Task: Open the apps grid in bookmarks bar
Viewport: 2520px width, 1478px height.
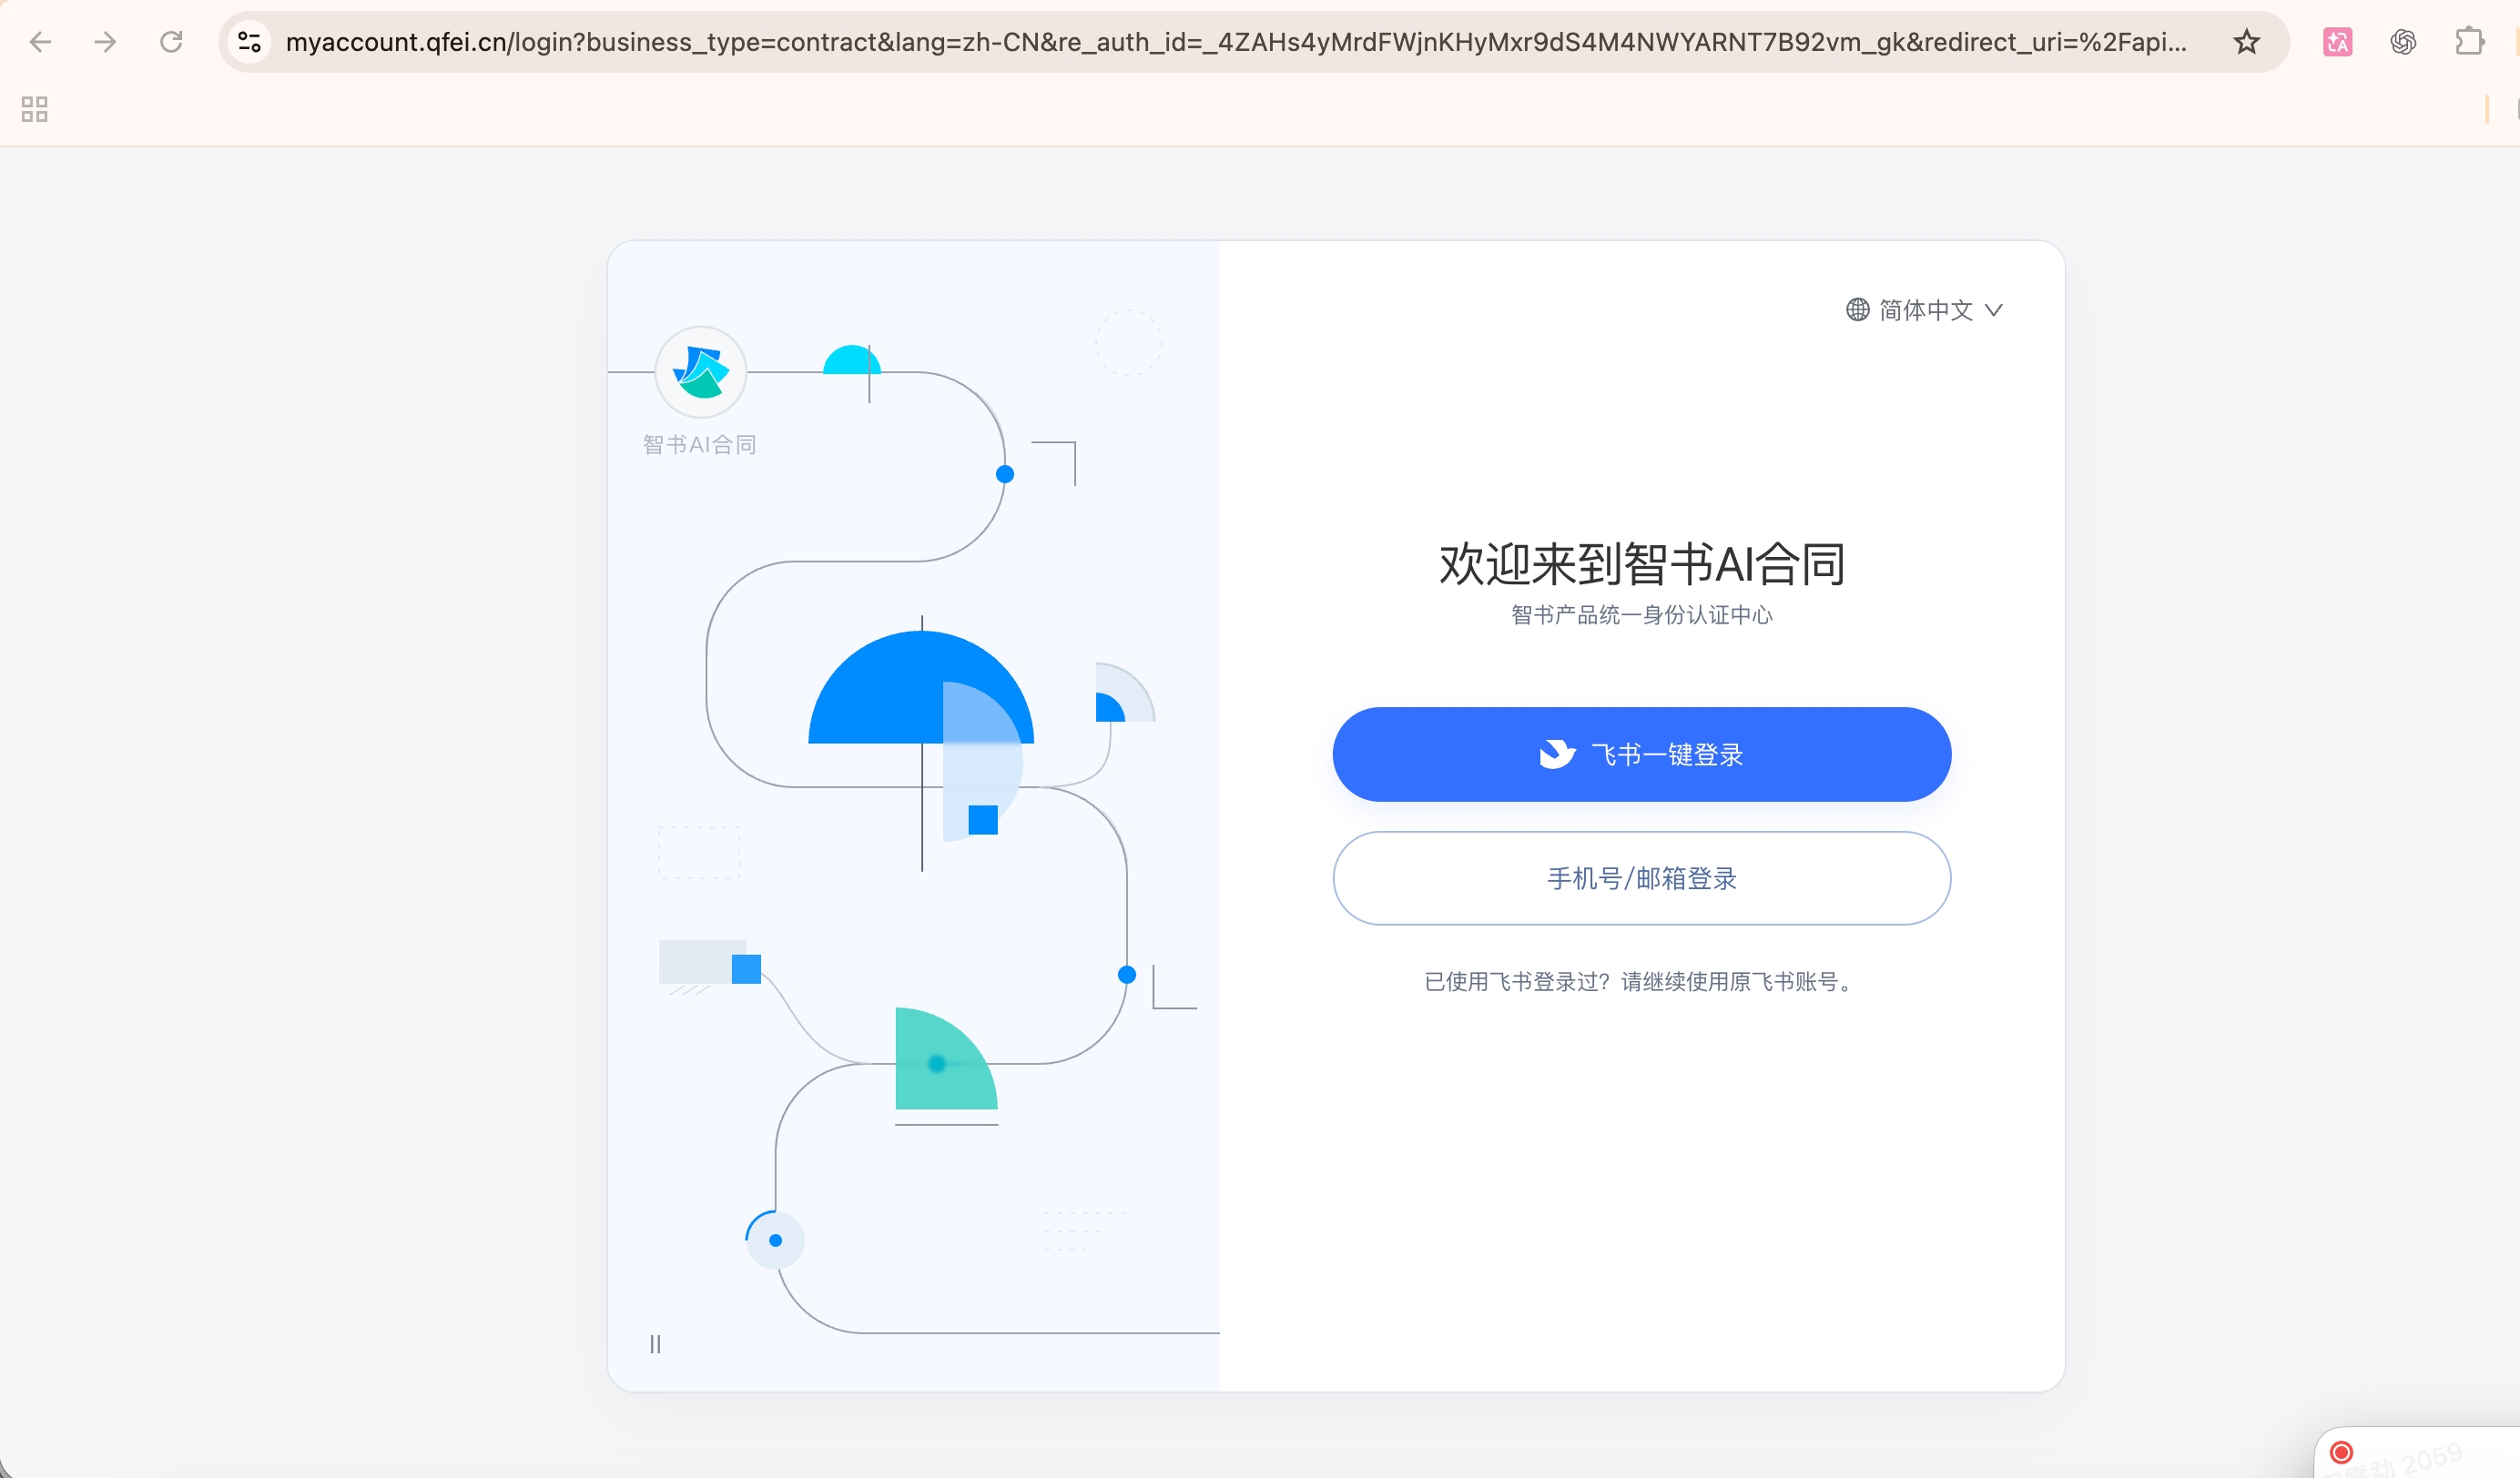Action: 35,109
